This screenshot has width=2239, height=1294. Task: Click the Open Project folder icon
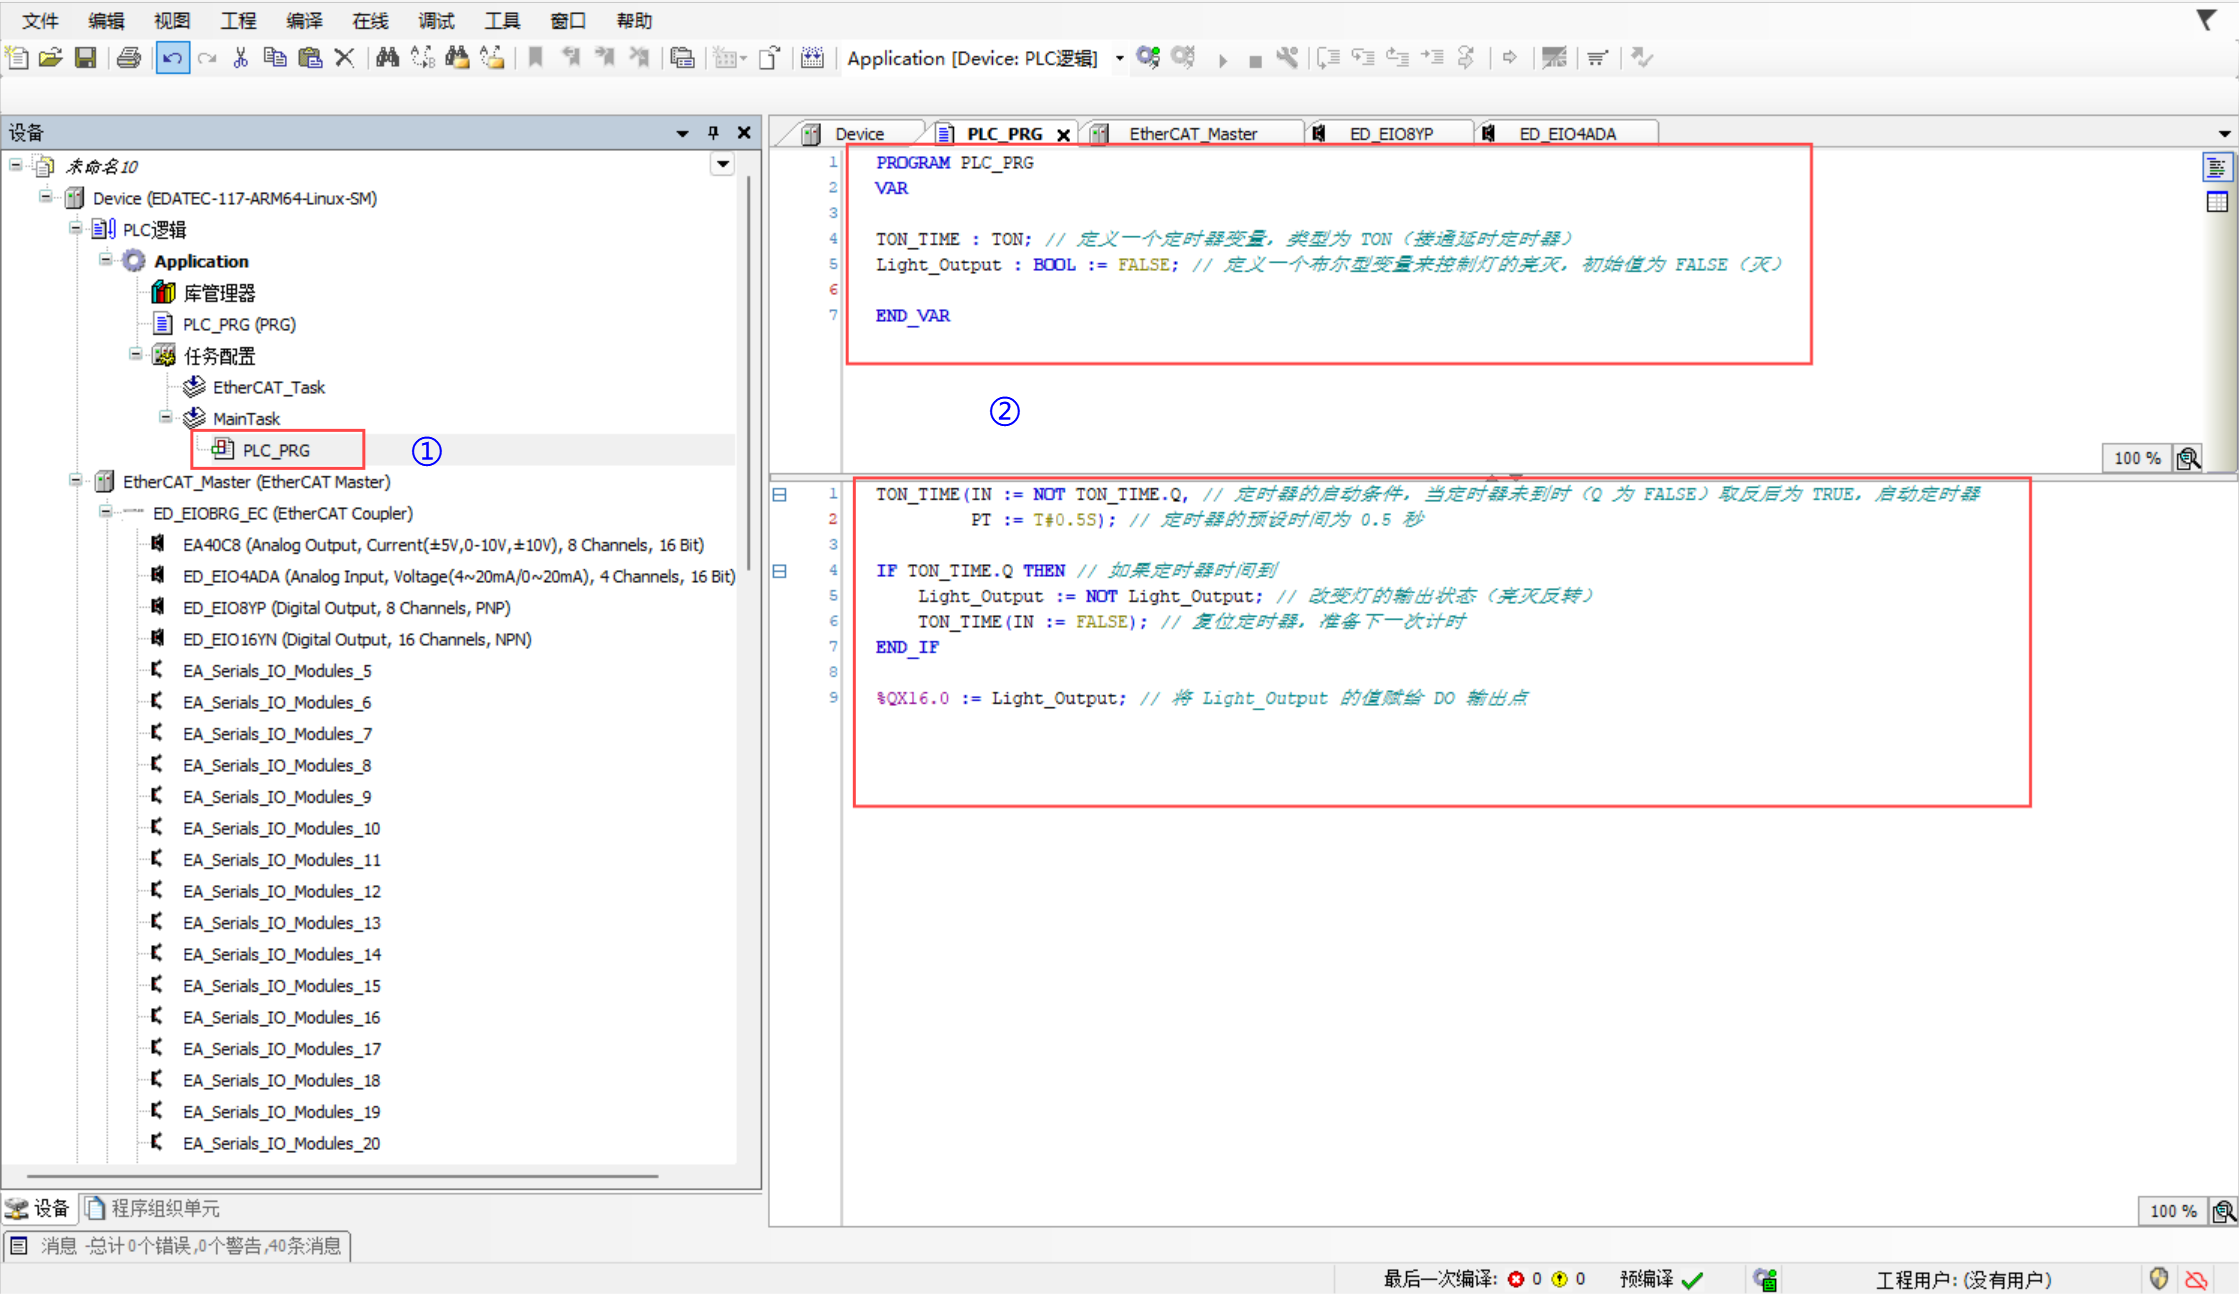coord(50,58)
